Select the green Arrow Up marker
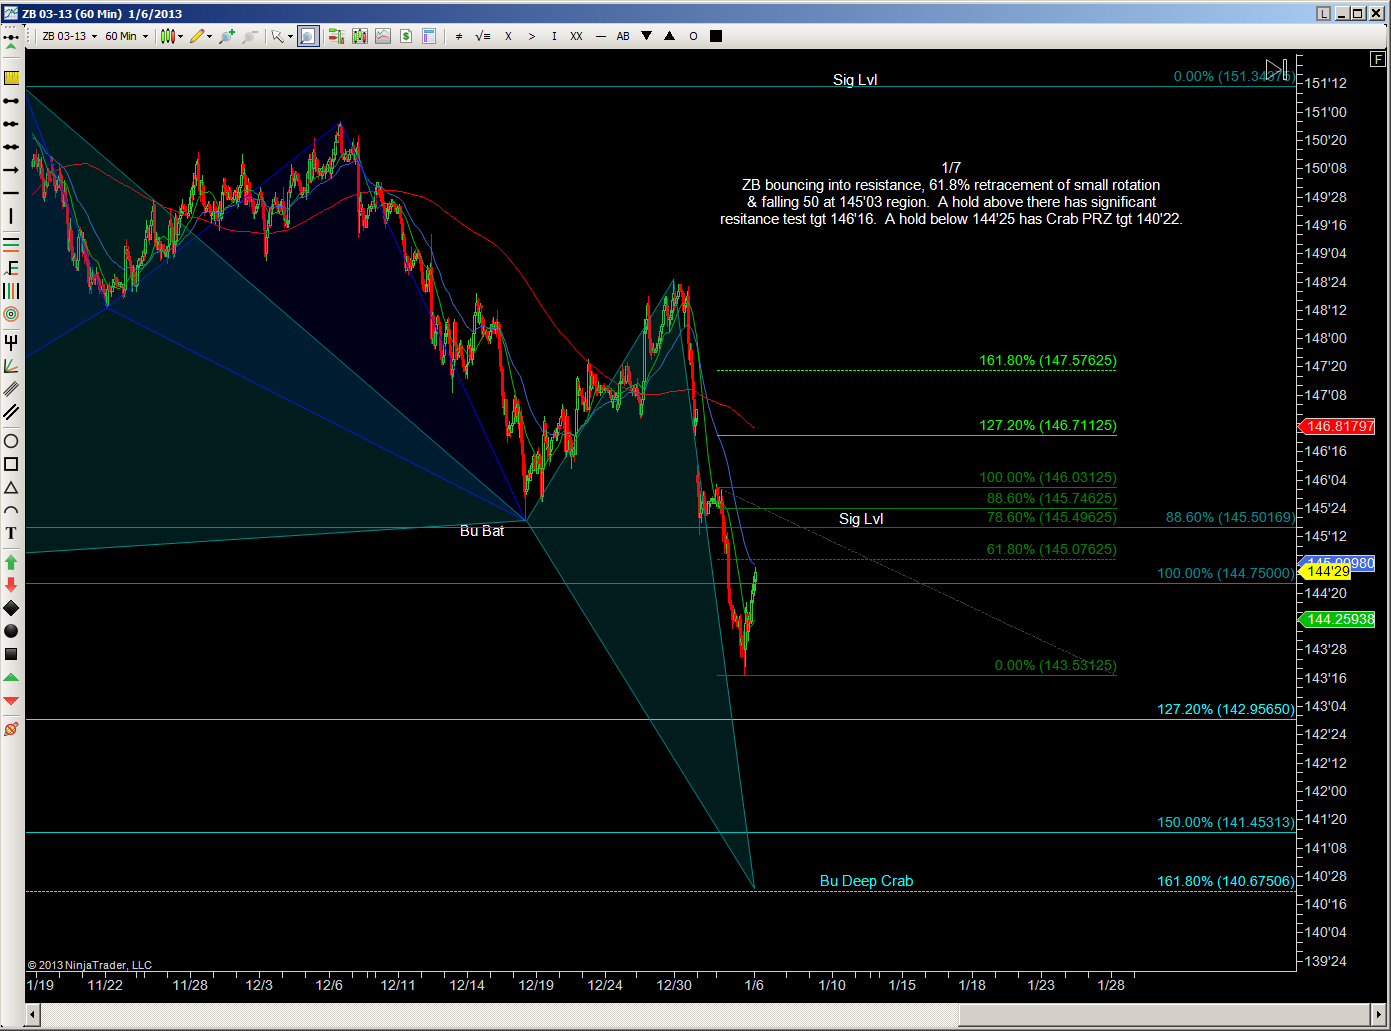 (x=11, y=562)
